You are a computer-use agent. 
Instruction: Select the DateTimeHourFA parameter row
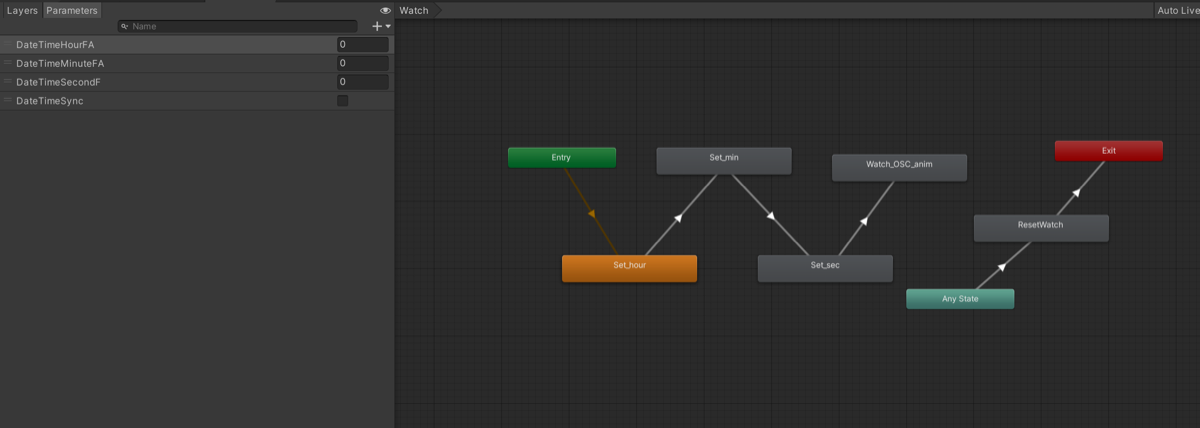point(196,45)
